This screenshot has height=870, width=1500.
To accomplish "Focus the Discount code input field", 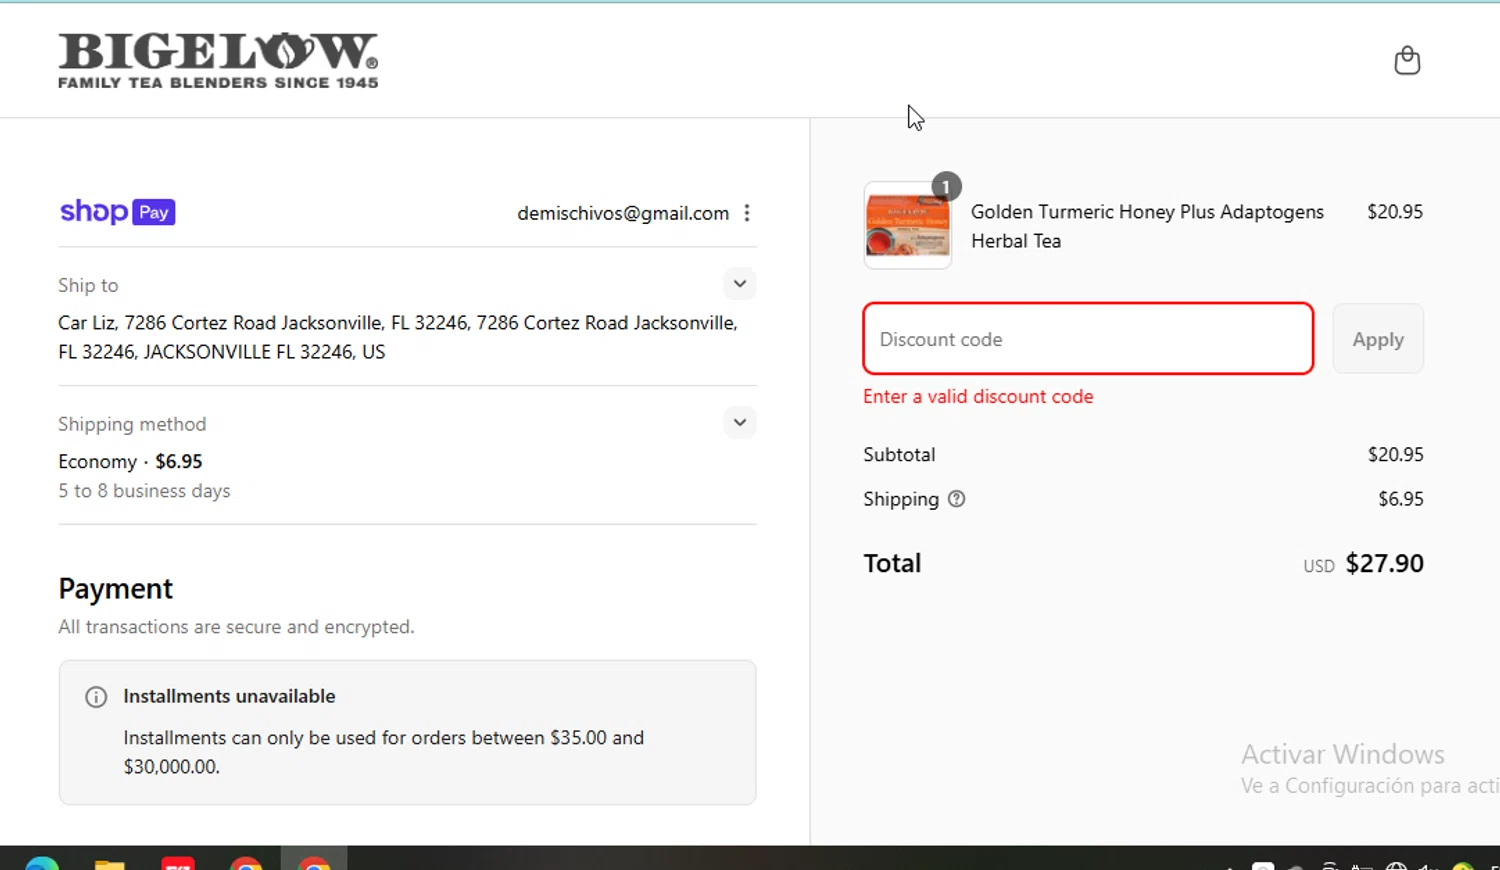I will (x=1088, y=339).
